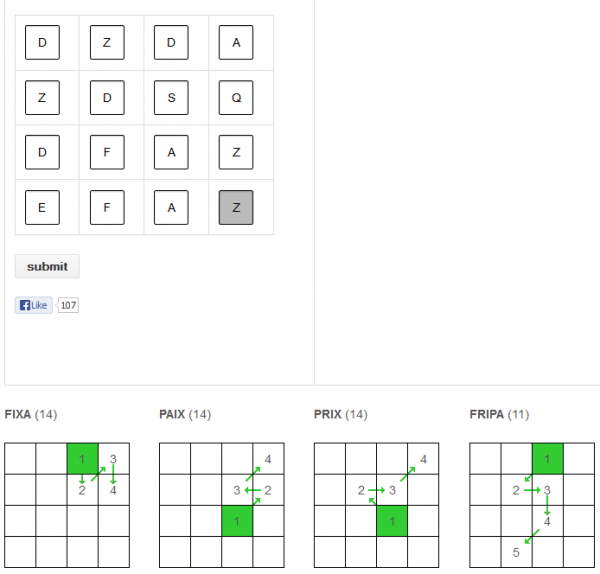
Task: Open the PAIX word solution diagram
Action: pos(221,505)
